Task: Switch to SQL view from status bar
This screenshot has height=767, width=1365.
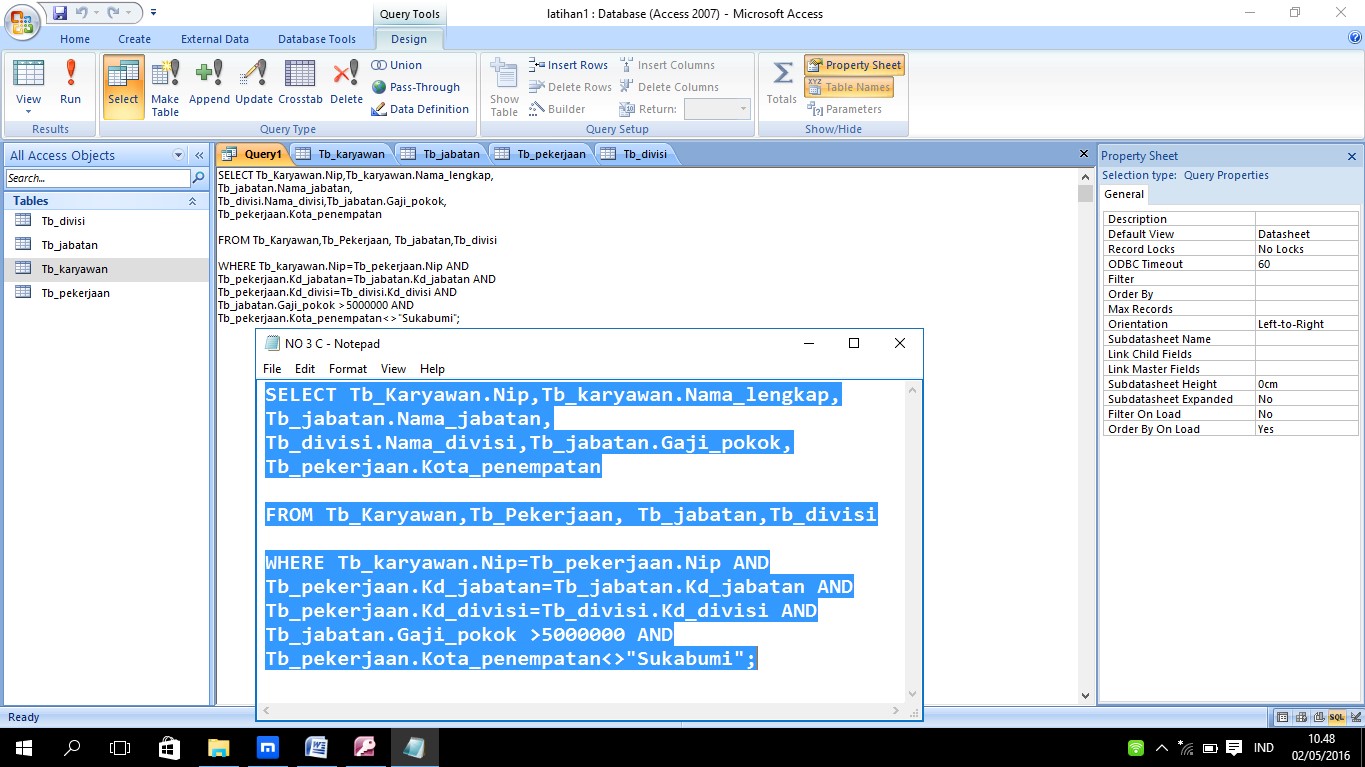Action: pos(1336,718)
